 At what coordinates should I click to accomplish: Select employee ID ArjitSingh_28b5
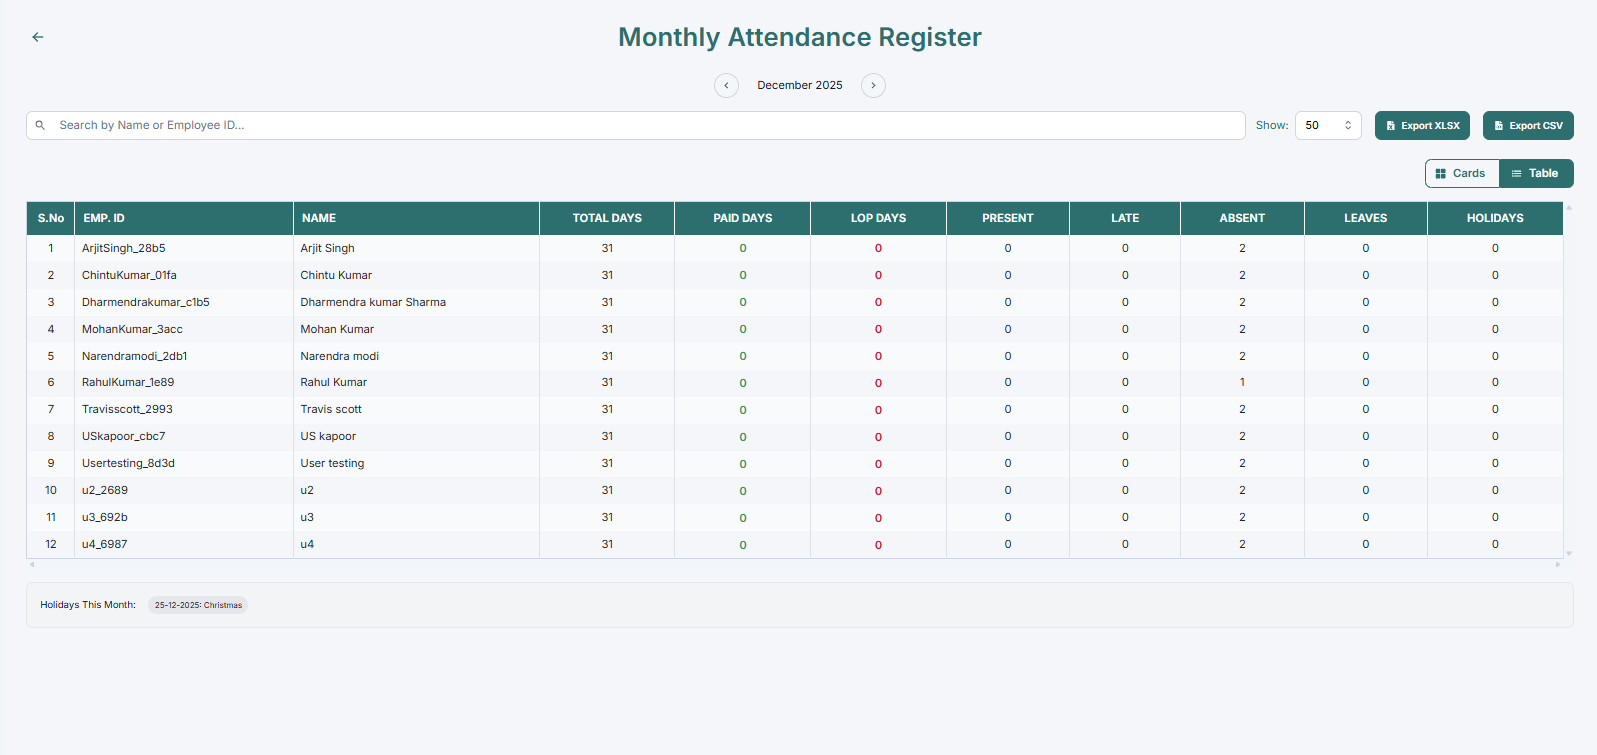coord(124,248)
